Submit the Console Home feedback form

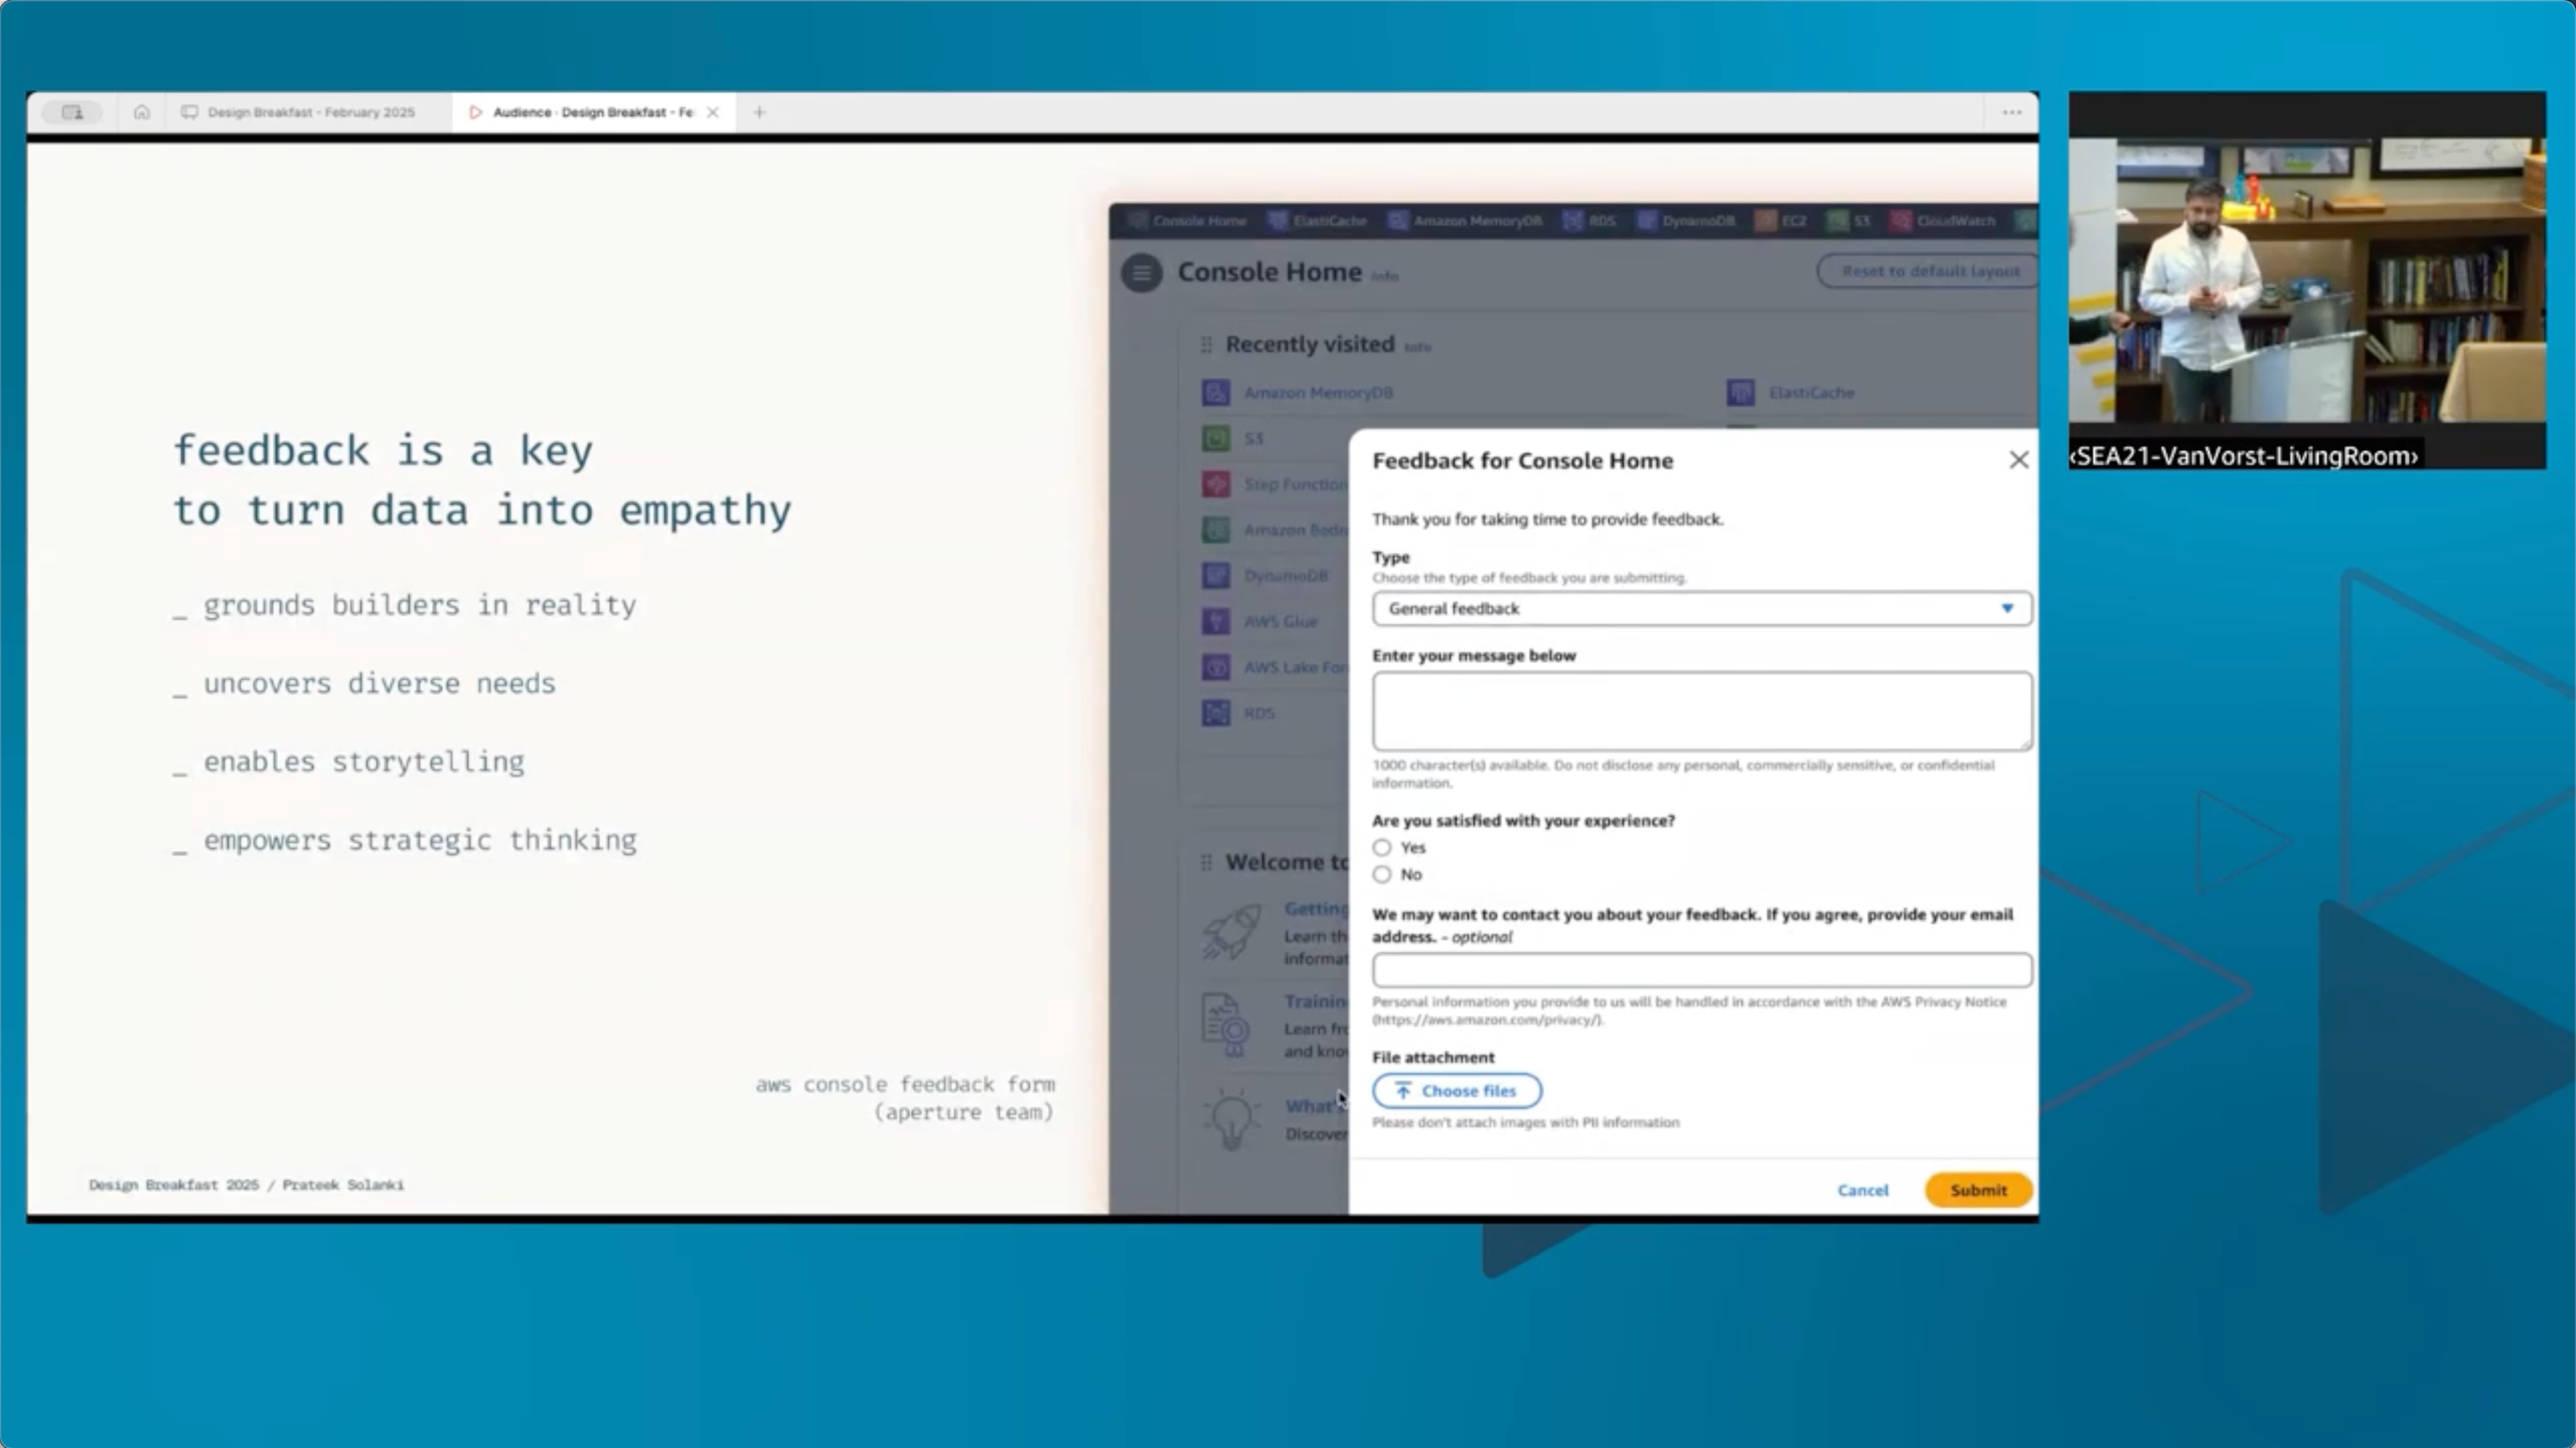[x=1977, y=1190]
